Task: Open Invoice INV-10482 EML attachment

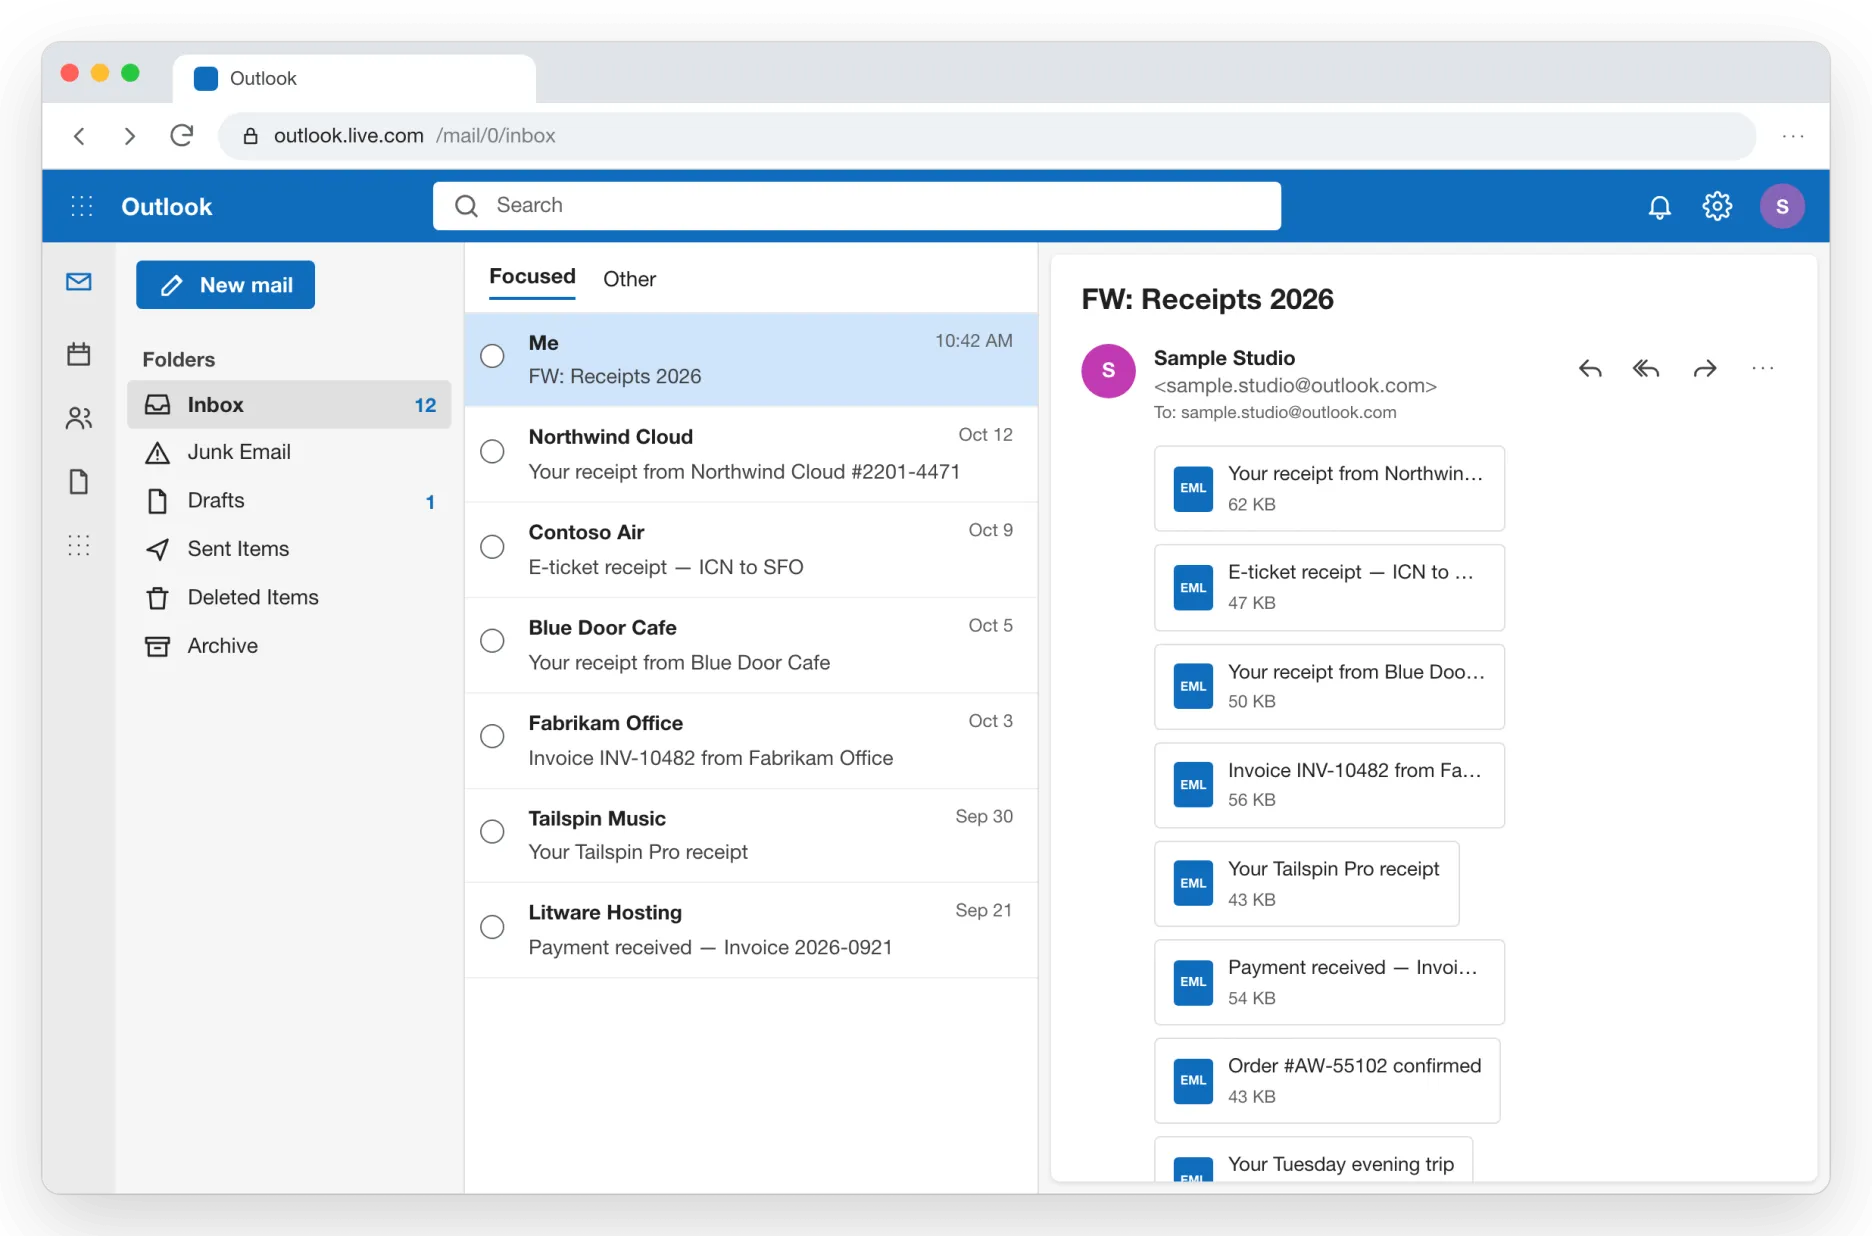Action: pos(1329,785)
